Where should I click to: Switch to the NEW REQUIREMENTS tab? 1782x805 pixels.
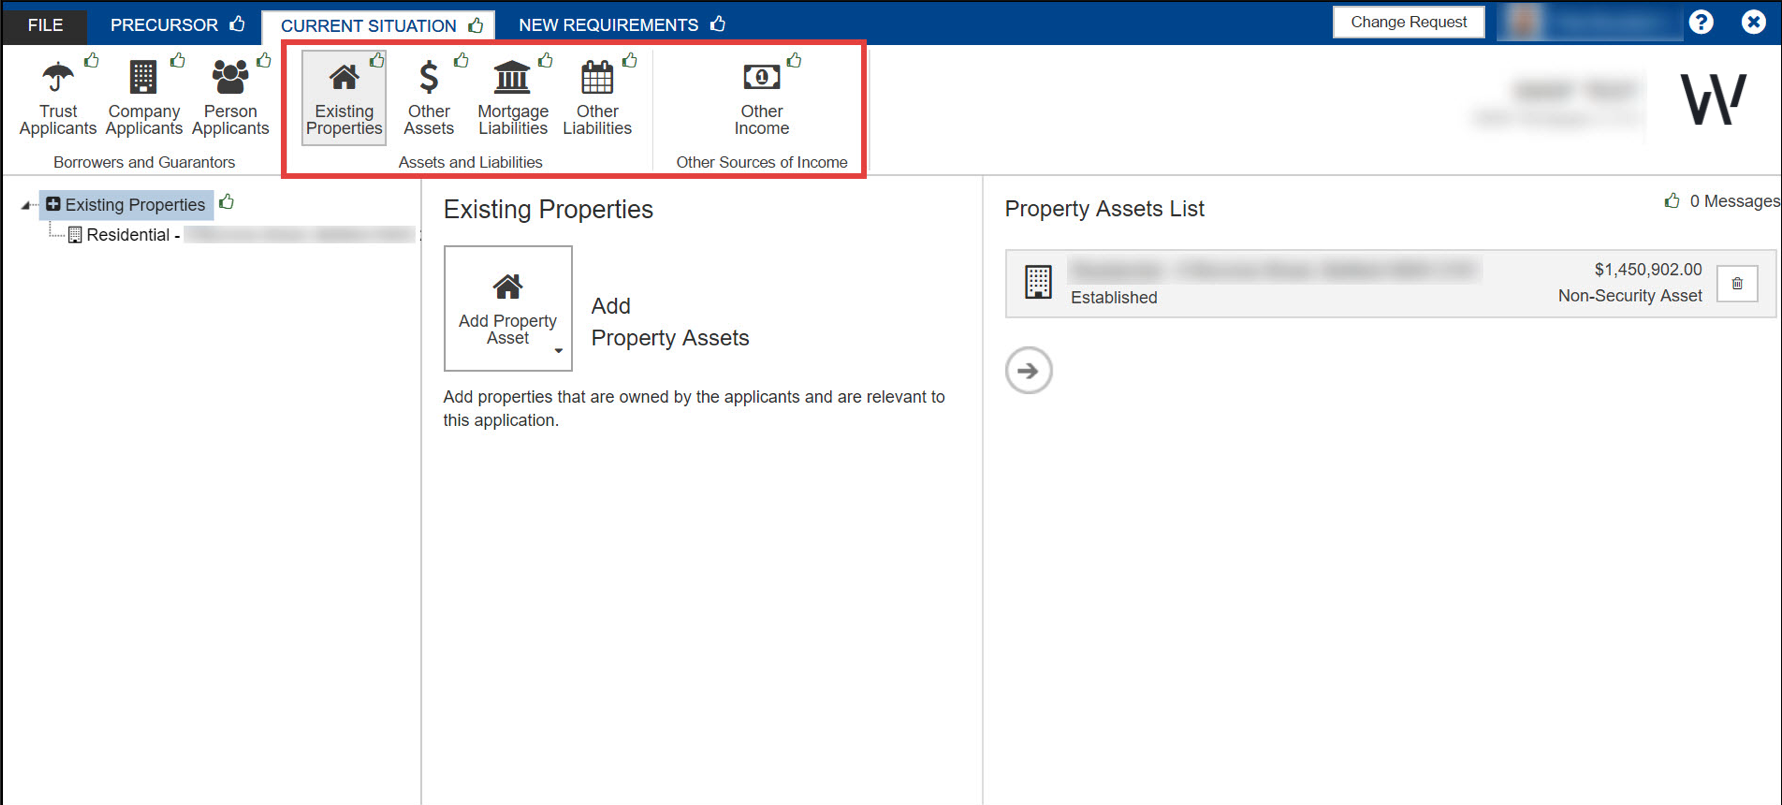pyautogui.click(x=608, y=25)
